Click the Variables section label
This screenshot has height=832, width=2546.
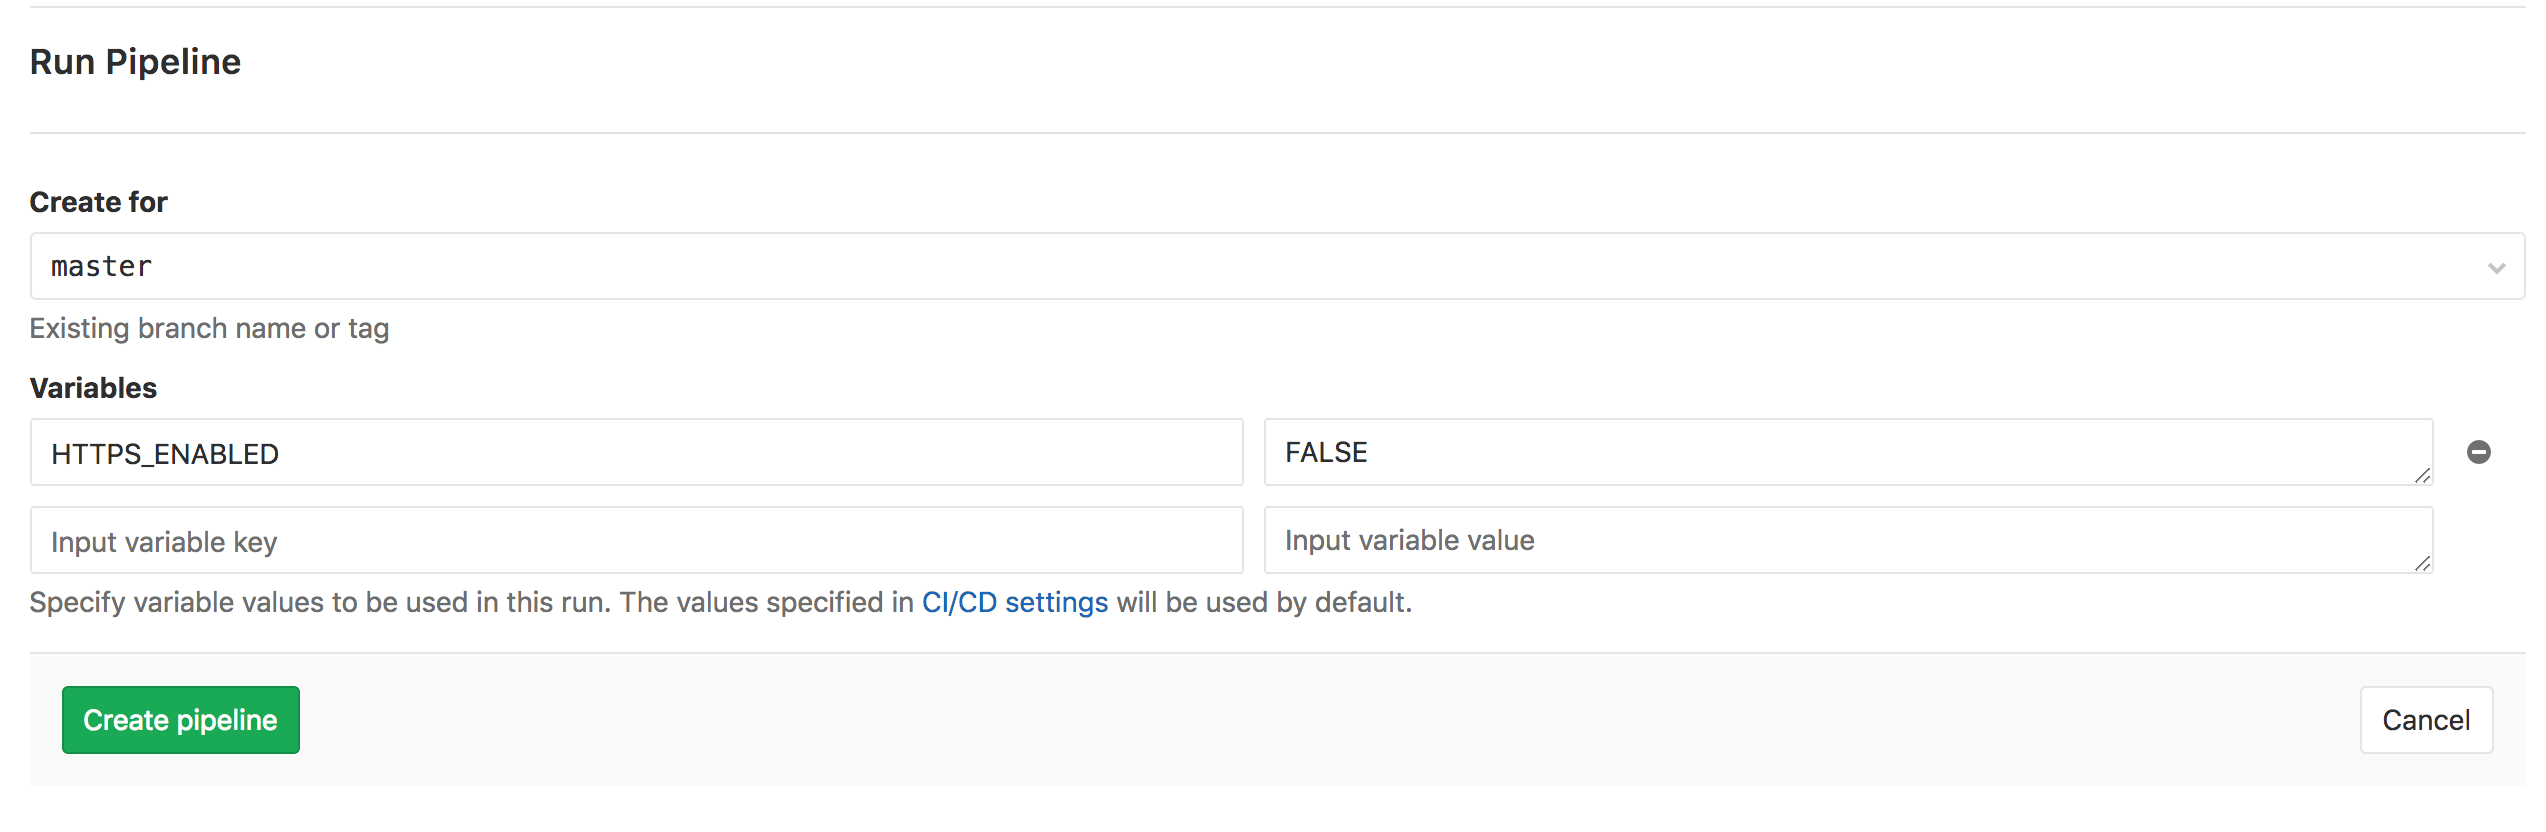[x=92, y=388]
